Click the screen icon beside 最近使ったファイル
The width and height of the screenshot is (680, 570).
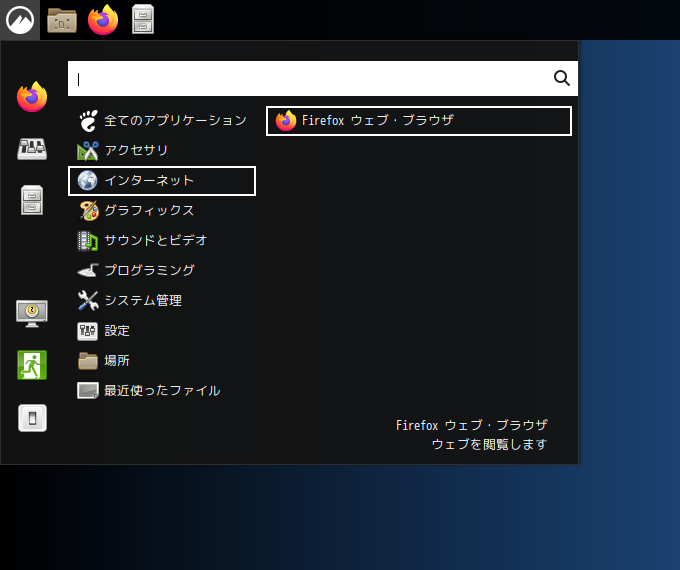click(x=88, y=390)
